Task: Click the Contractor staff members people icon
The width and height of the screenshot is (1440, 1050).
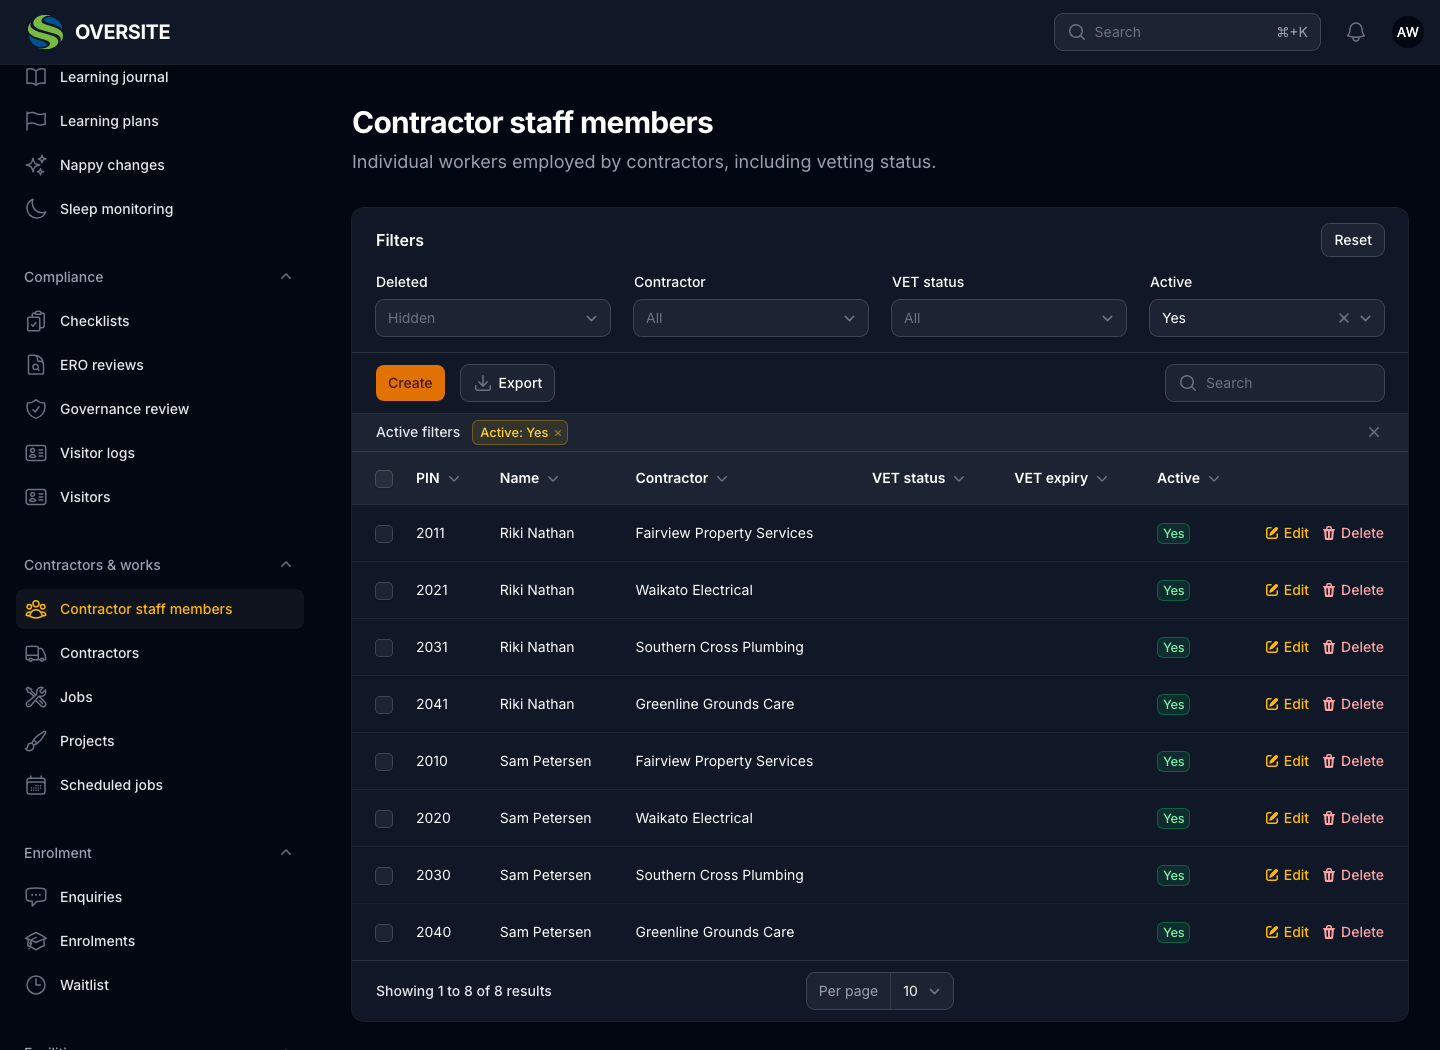Action: 36,609
